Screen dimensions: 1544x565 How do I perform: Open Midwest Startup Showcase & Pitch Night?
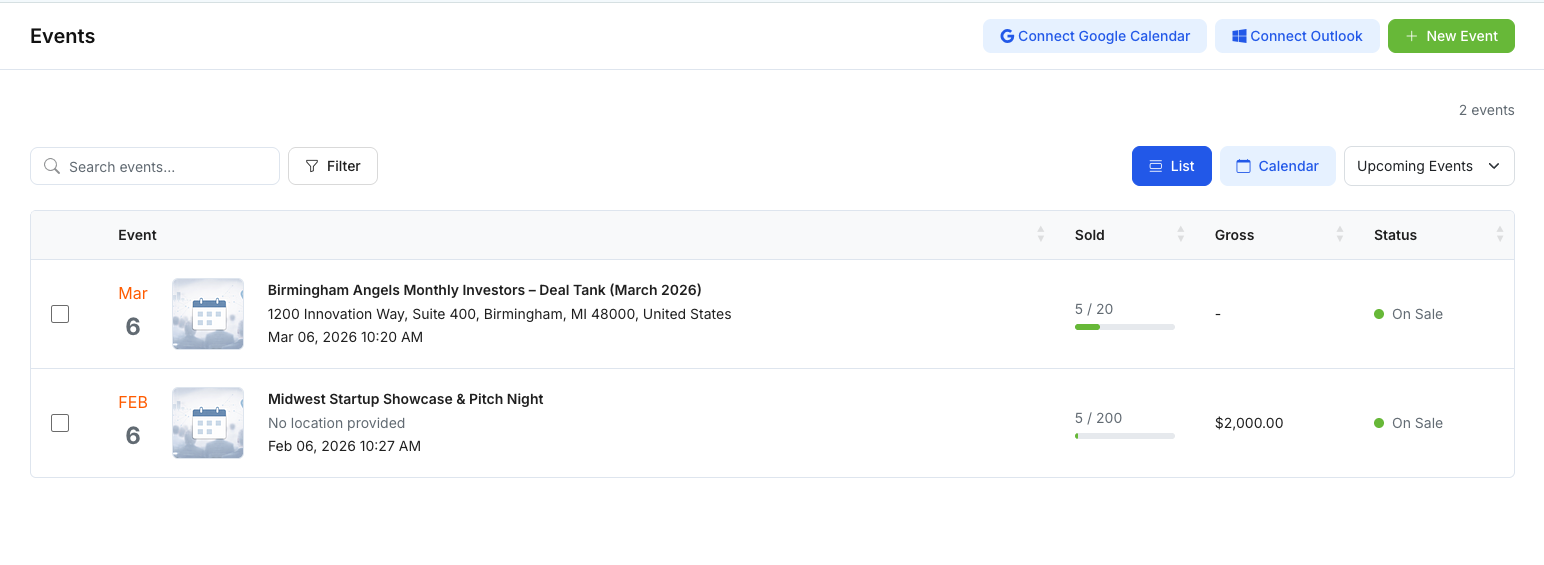pyautogui.click(x=405, y=399)
